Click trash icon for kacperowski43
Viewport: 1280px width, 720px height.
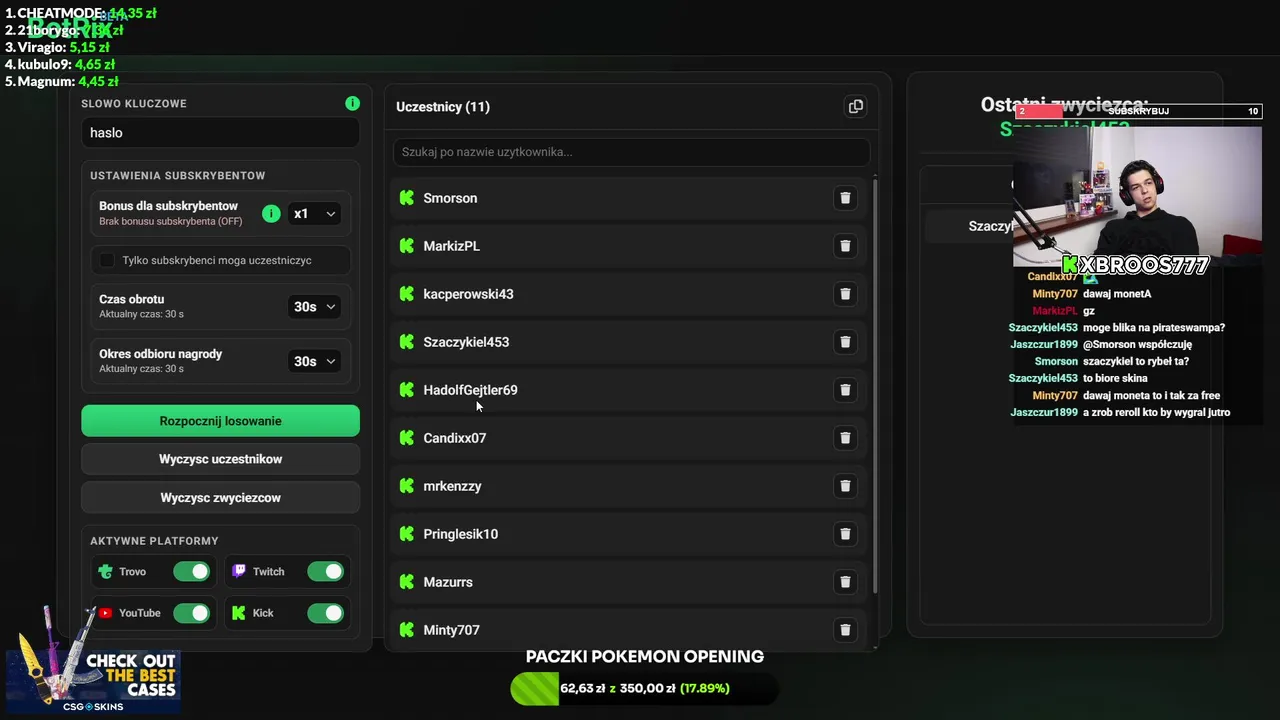[845, 294]
